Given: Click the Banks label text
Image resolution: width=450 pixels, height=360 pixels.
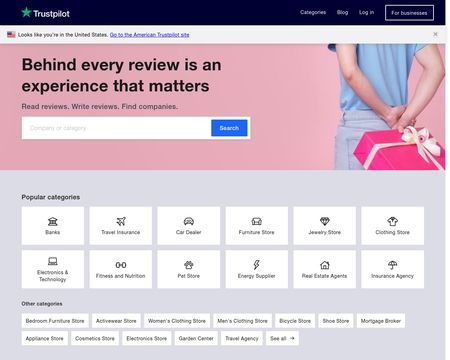Looking at the screenshot, I should (53, 232).
